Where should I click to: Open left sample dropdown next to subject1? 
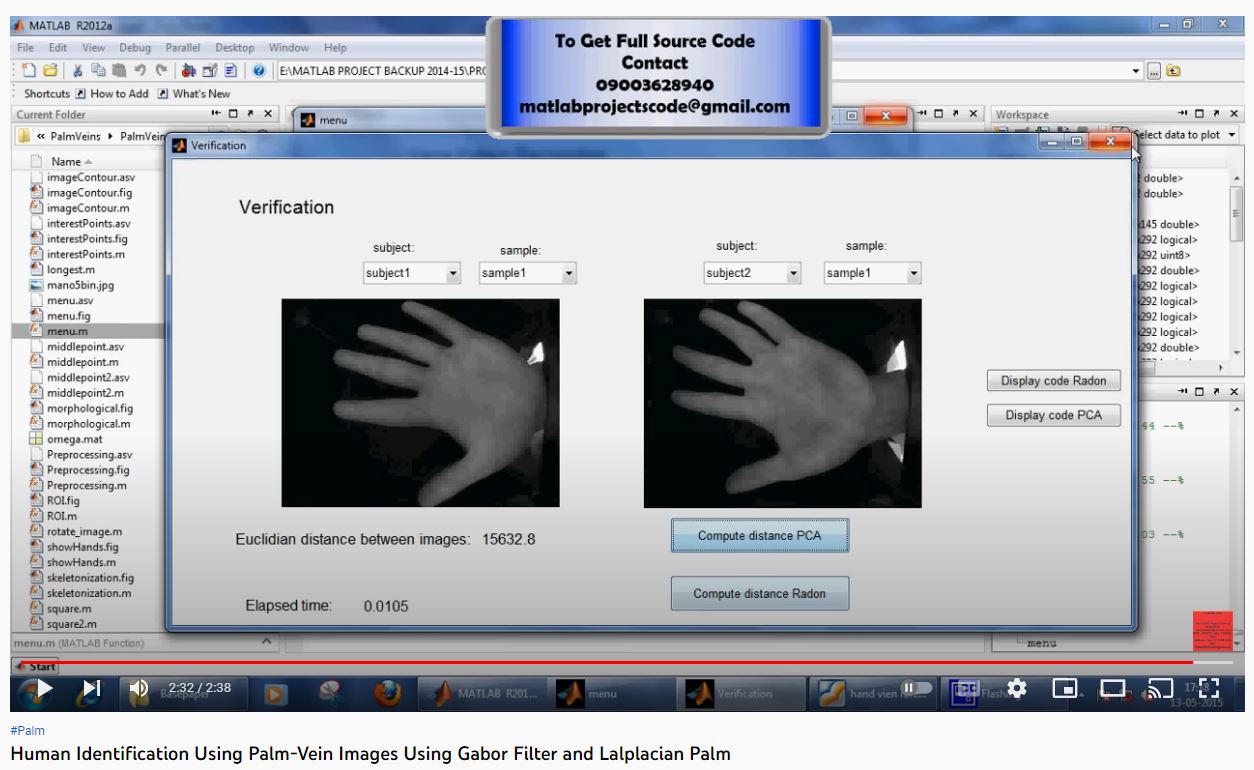click(x=528, y=272)
